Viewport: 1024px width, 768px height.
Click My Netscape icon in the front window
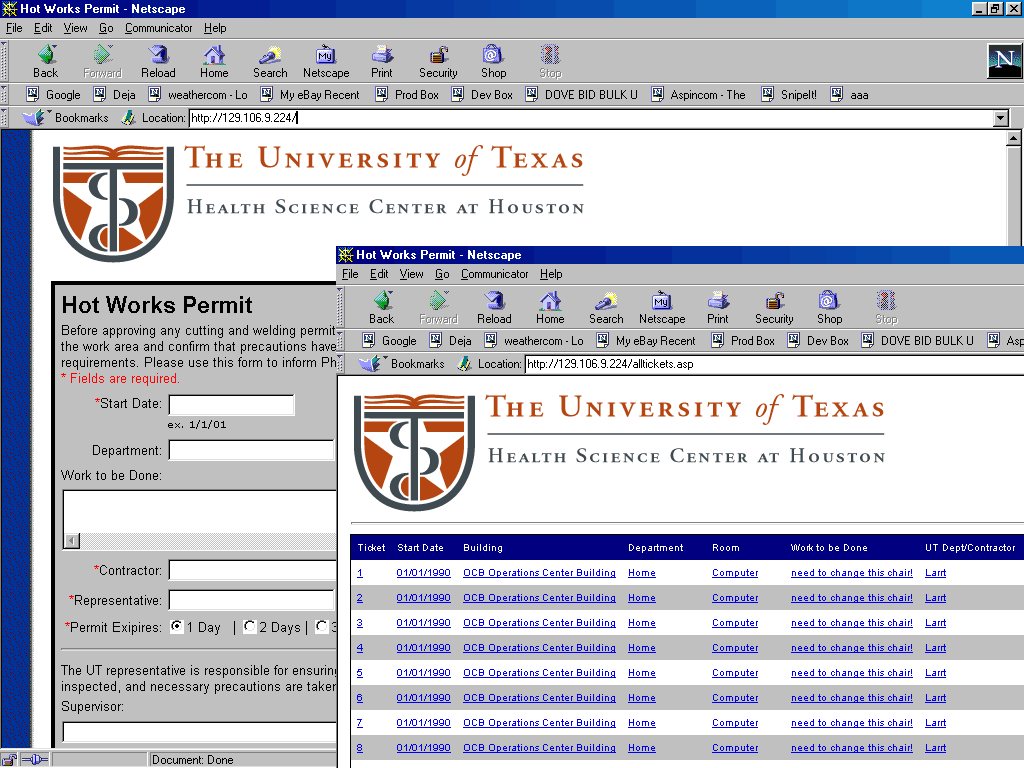(x=662, y=307)
